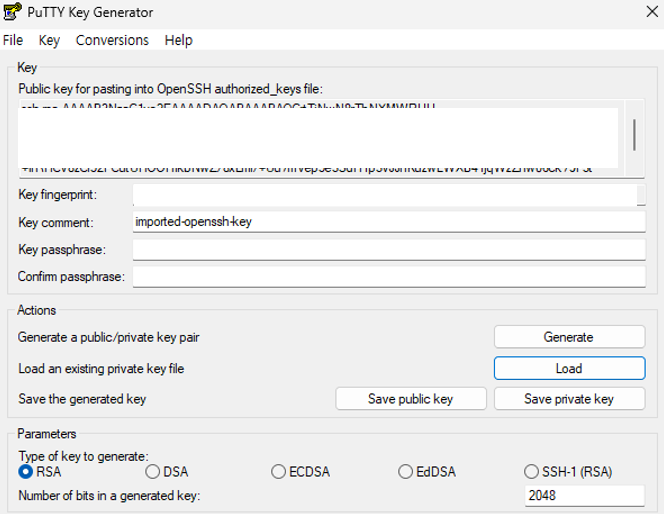Click the PuTTY Key Generator title icon
664x514 pixels.
12,11
